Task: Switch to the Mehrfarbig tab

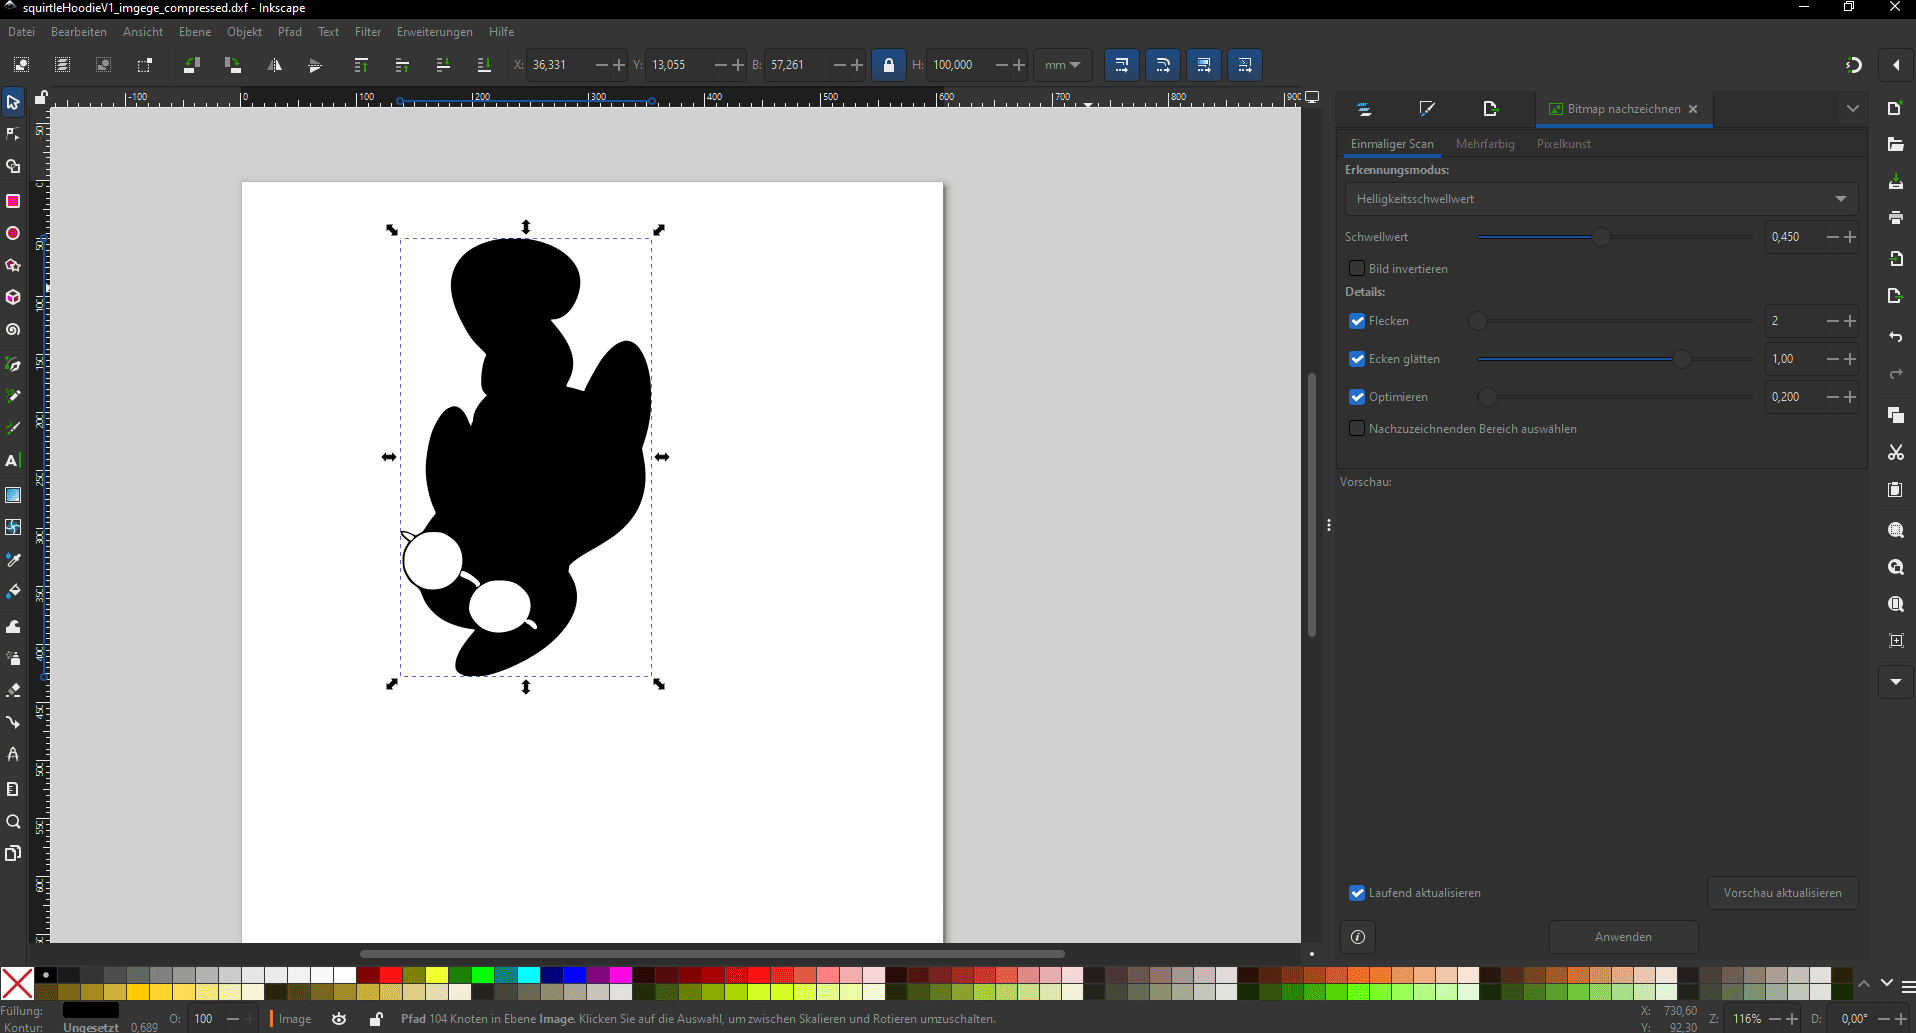Action: coord(1485,144)
